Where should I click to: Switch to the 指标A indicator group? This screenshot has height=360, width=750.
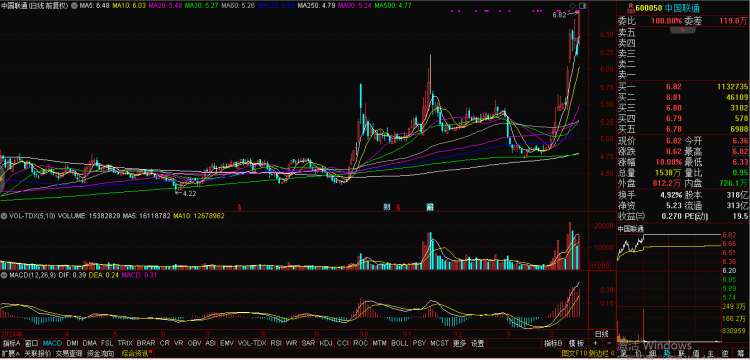point(11,343)
